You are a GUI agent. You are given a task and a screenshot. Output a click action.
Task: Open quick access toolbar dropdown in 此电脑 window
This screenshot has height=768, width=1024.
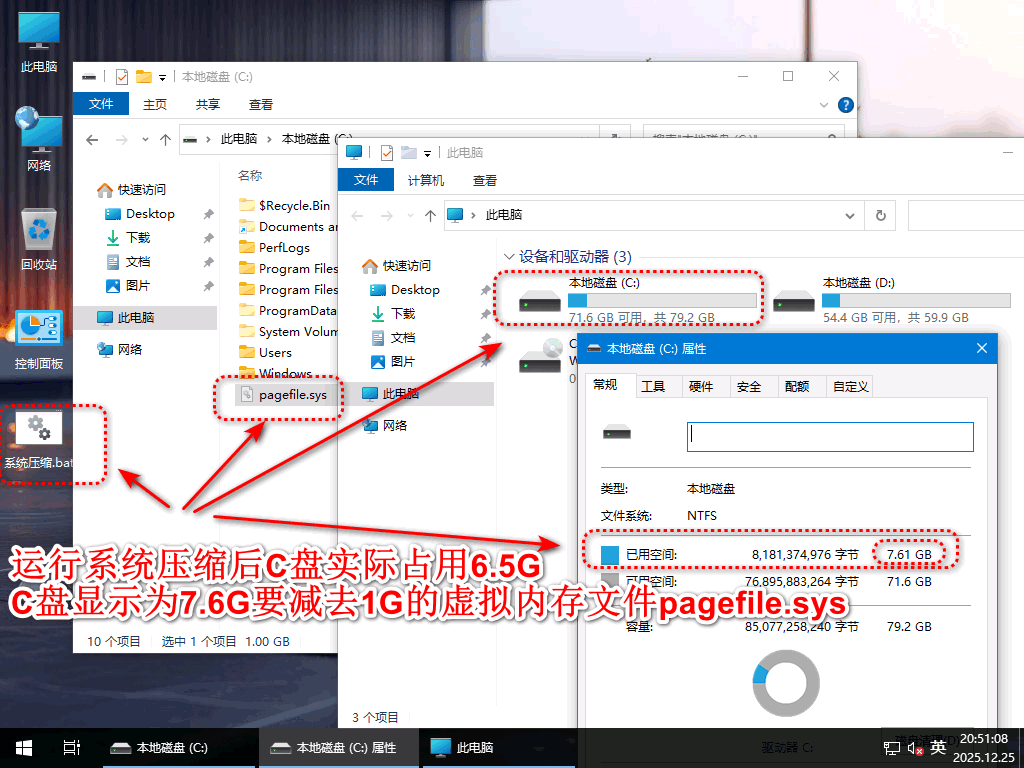click(427, 153)
